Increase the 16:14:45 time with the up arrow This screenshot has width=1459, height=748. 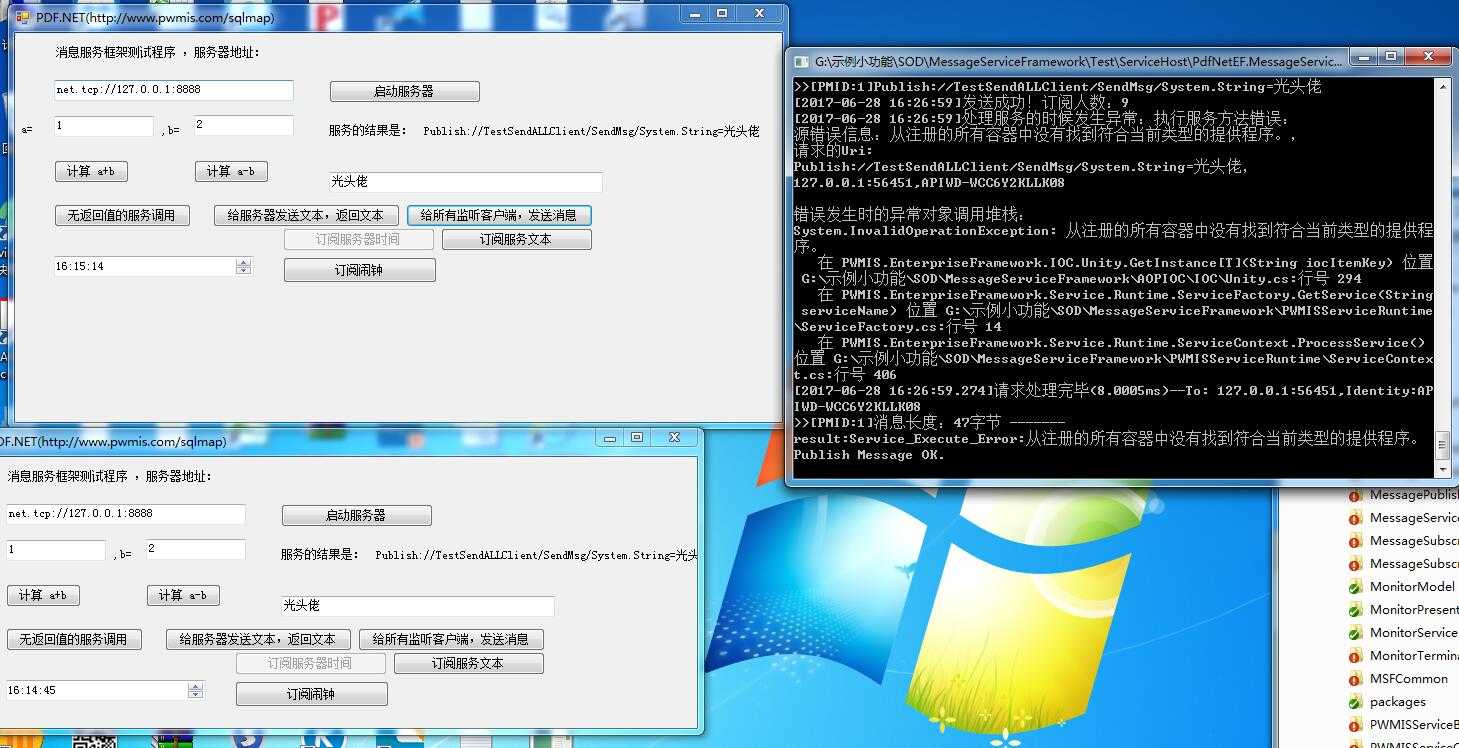coord(195,687)
